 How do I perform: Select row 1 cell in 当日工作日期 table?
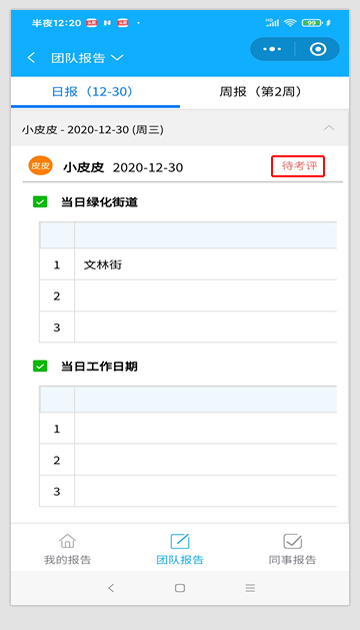(205, 429)
